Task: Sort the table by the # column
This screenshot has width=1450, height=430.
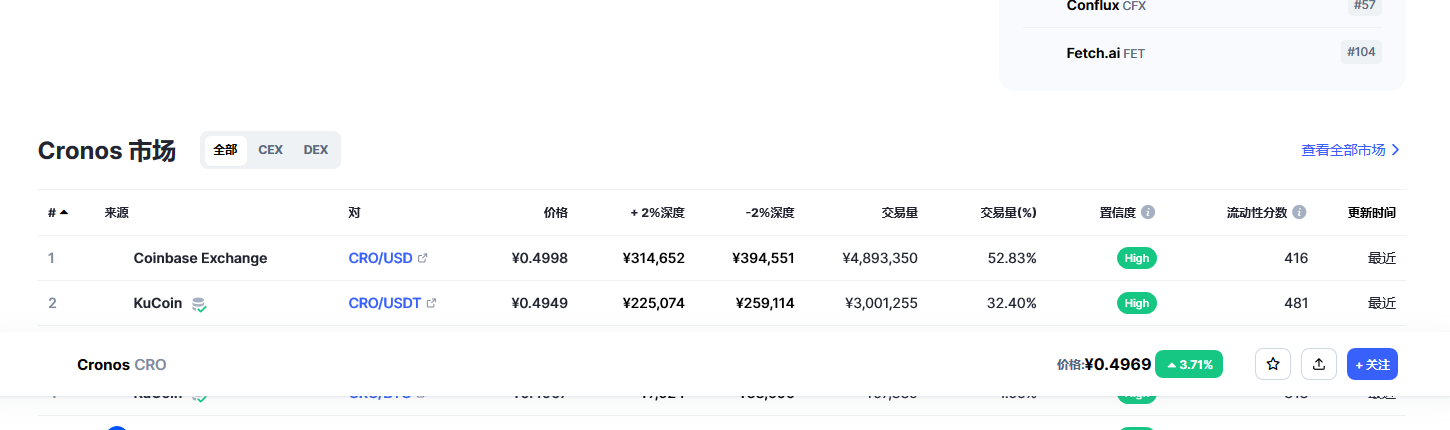Action: (58, 212)
